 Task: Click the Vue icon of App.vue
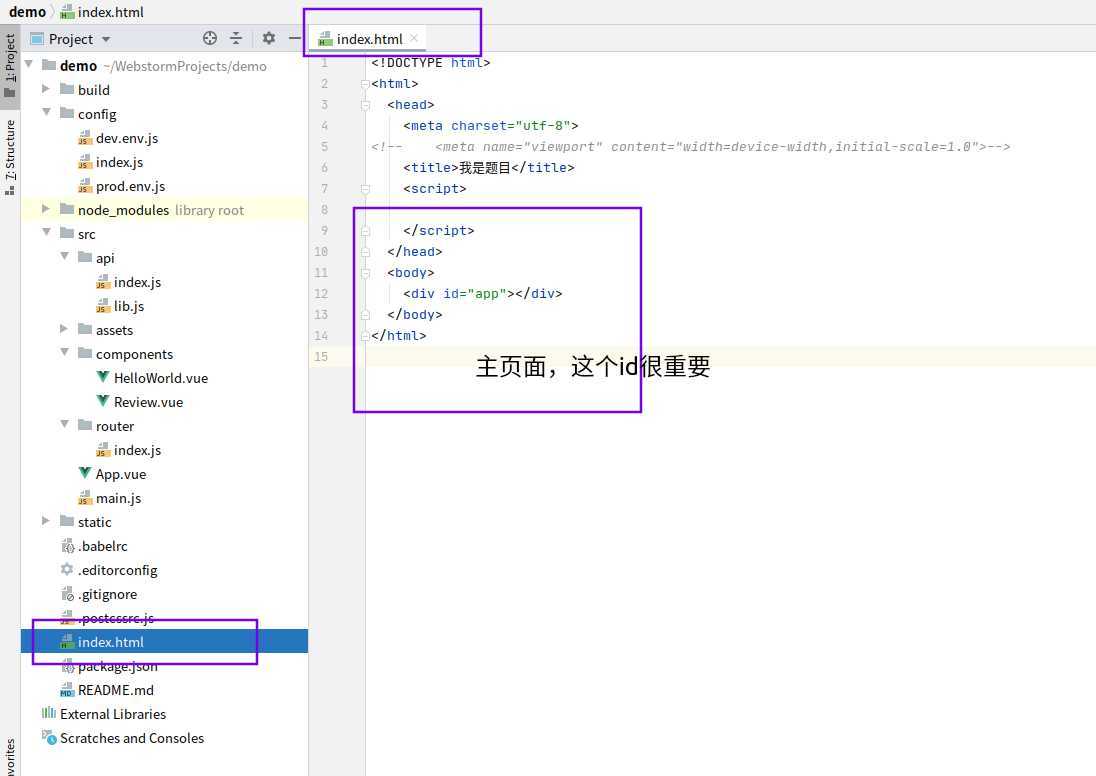[85, 473]
